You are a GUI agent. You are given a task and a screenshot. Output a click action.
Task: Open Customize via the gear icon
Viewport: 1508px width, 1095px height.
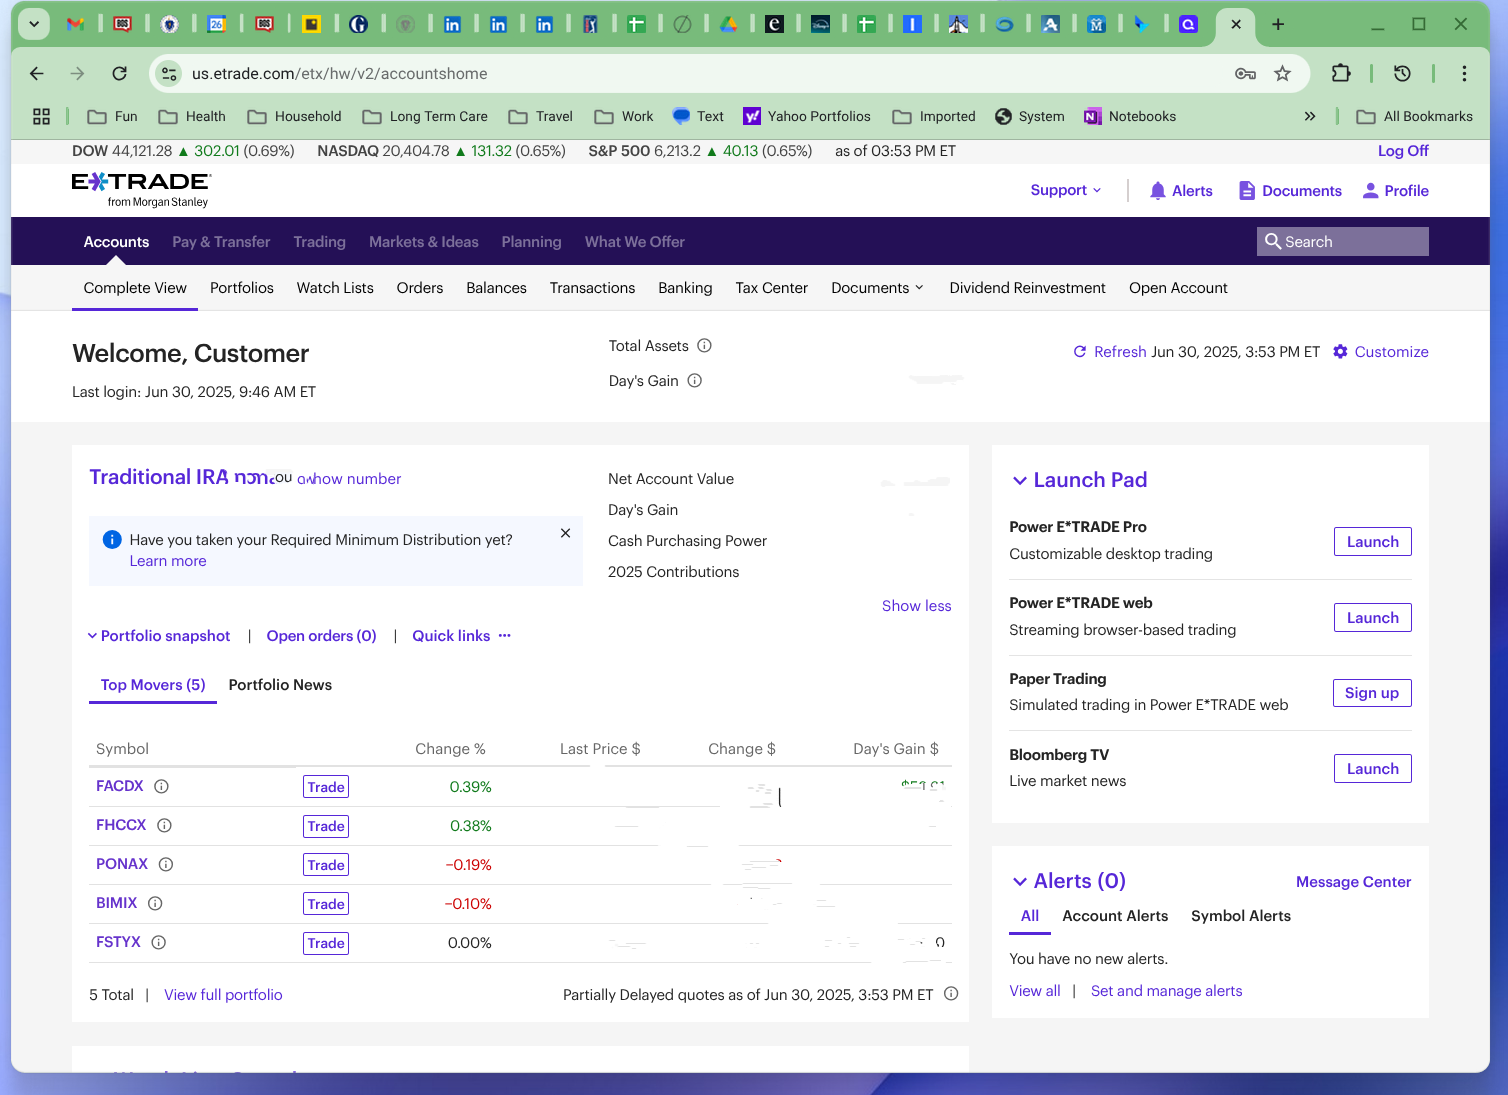[1341, 352]
